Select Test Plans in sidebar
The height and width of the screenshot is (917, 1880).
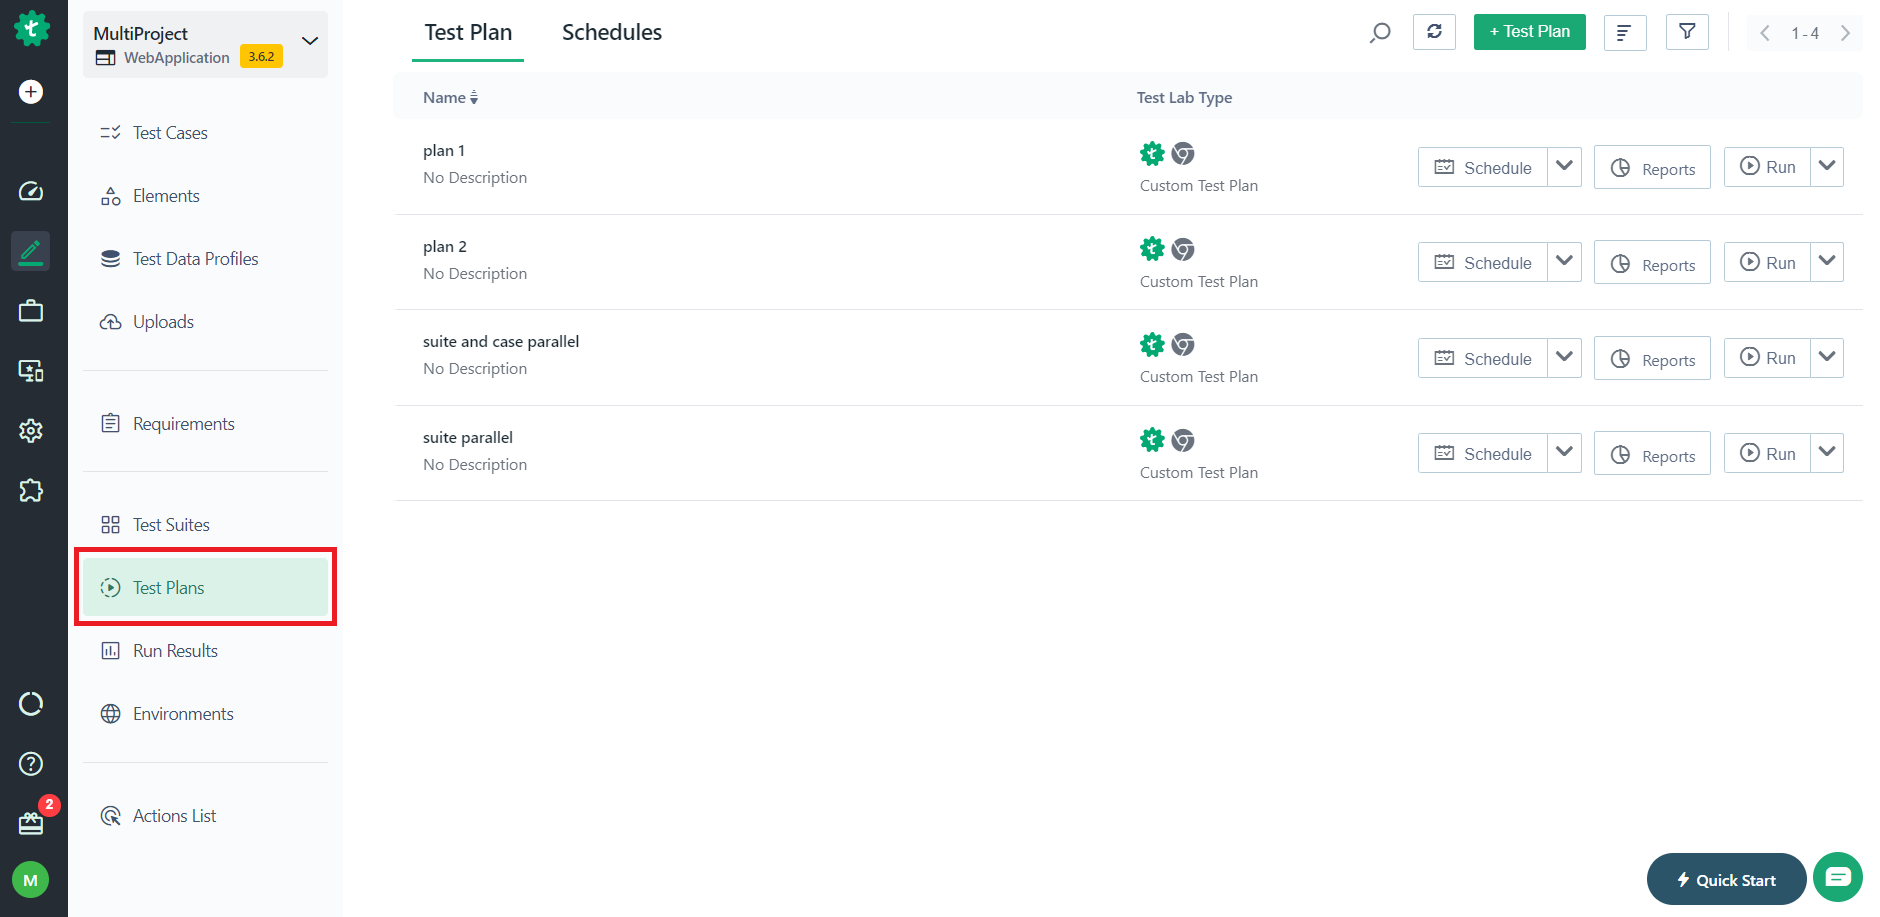(205, 588)
